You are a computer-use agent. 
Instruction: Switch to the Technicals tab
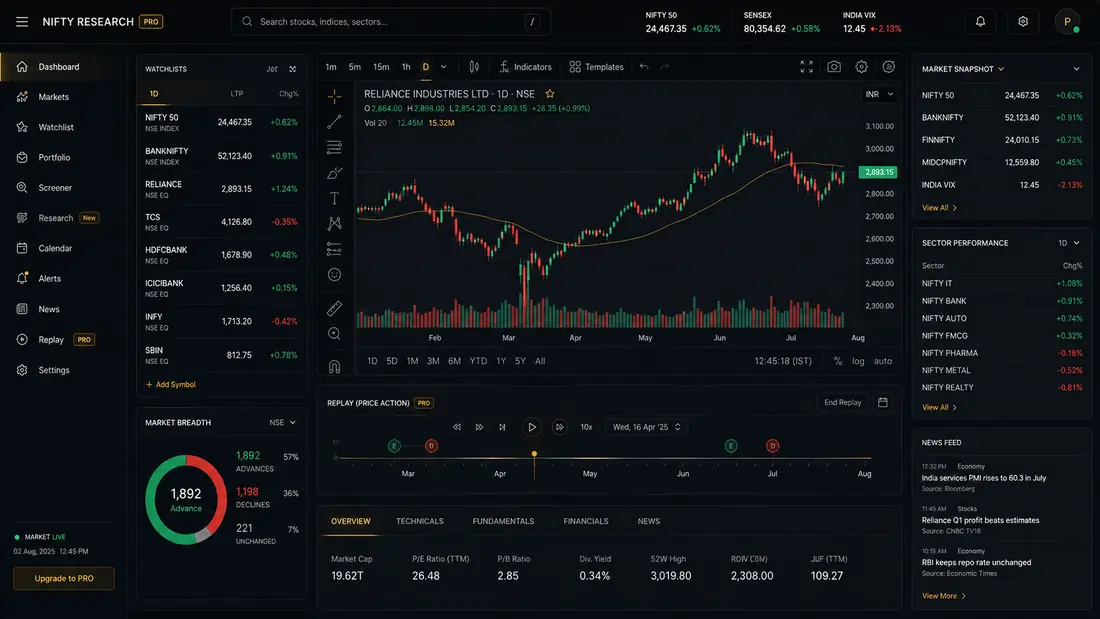coord(420,521)
